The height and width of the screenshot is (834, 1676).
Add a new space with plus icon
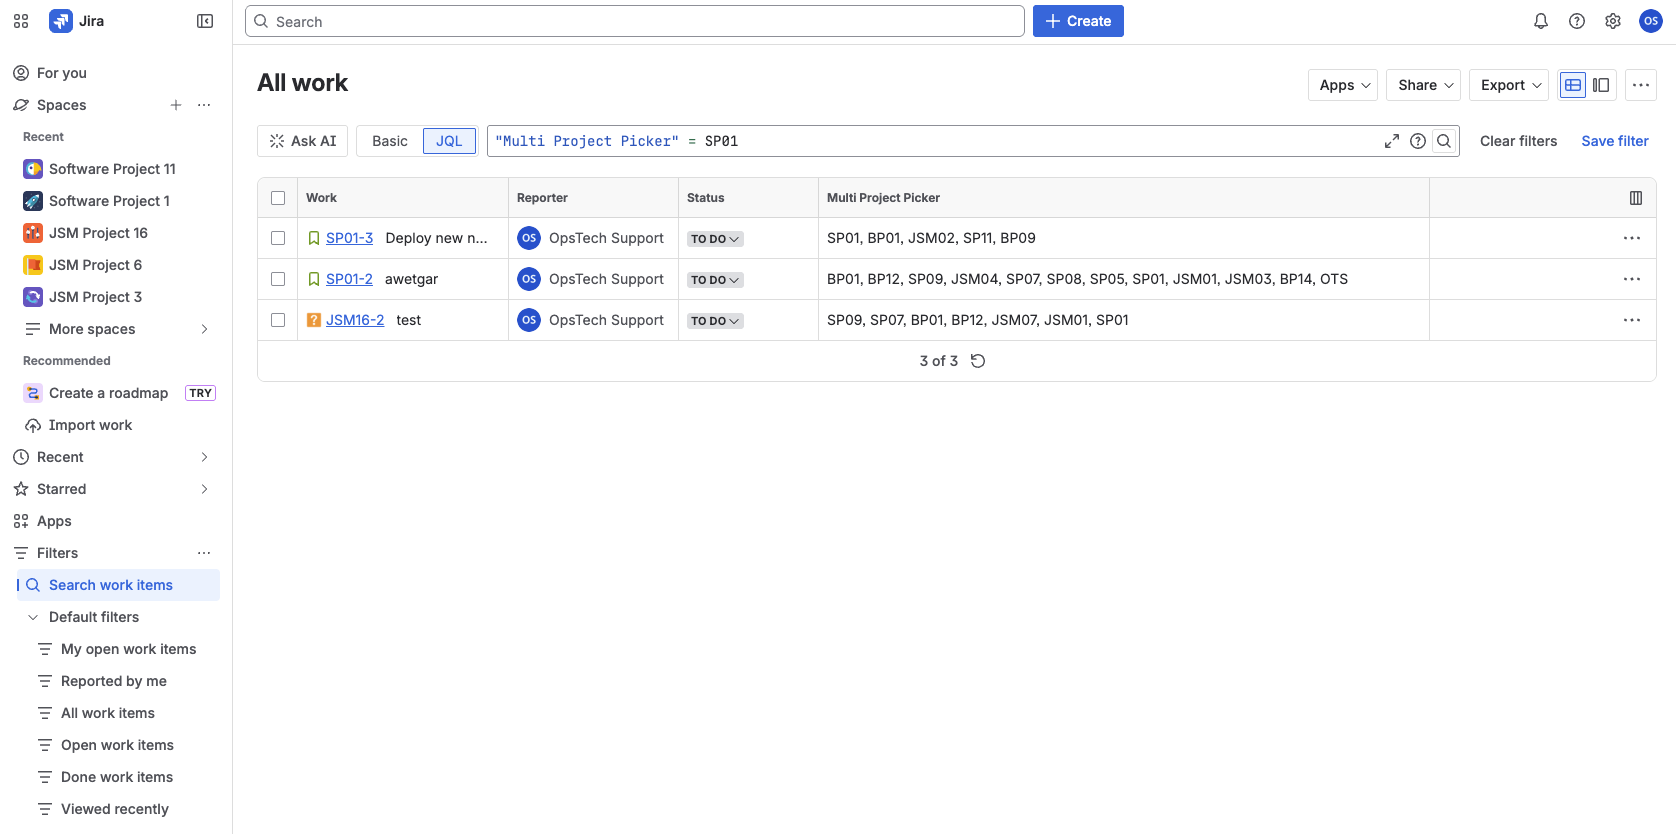coord(176,105)
